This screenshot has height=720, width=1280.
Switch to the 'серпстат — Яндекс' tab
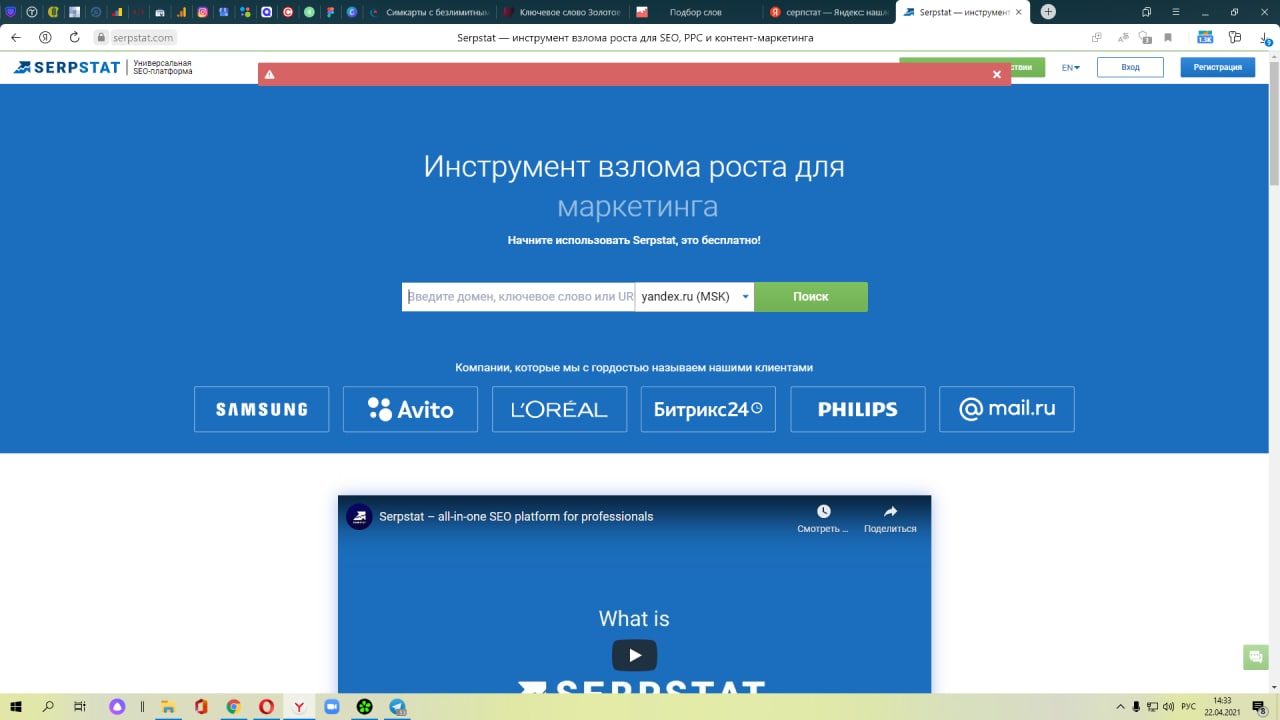pyautogui.click(x=829, y=12)
